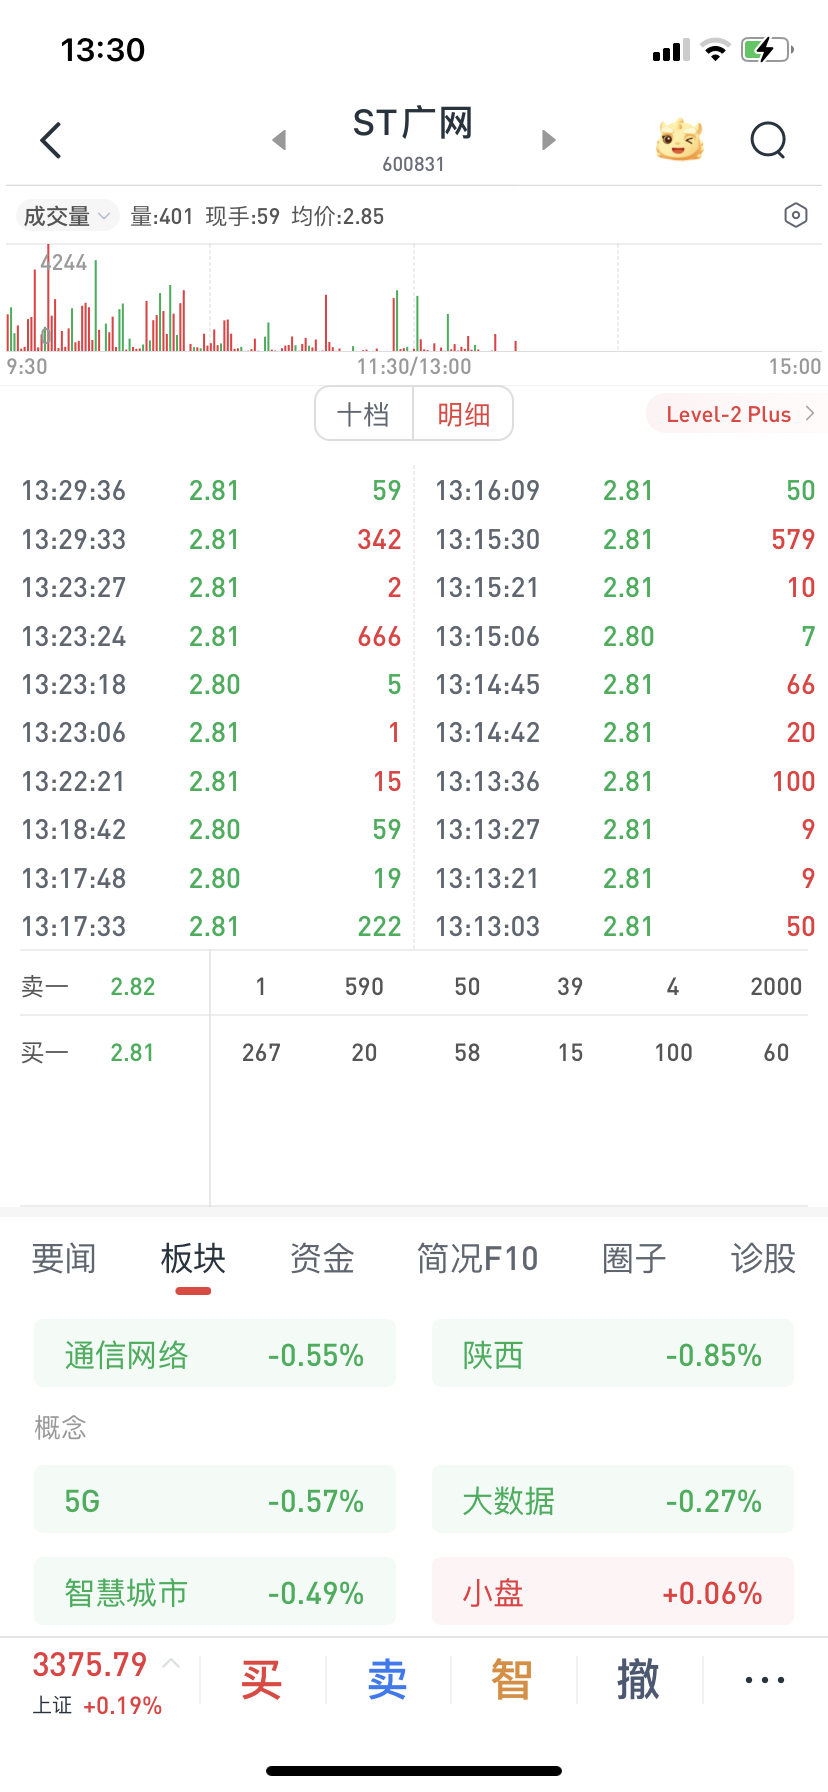
Task: Open the 诊股 stock diagnosis tab
Action: (x=763, y=1258)
